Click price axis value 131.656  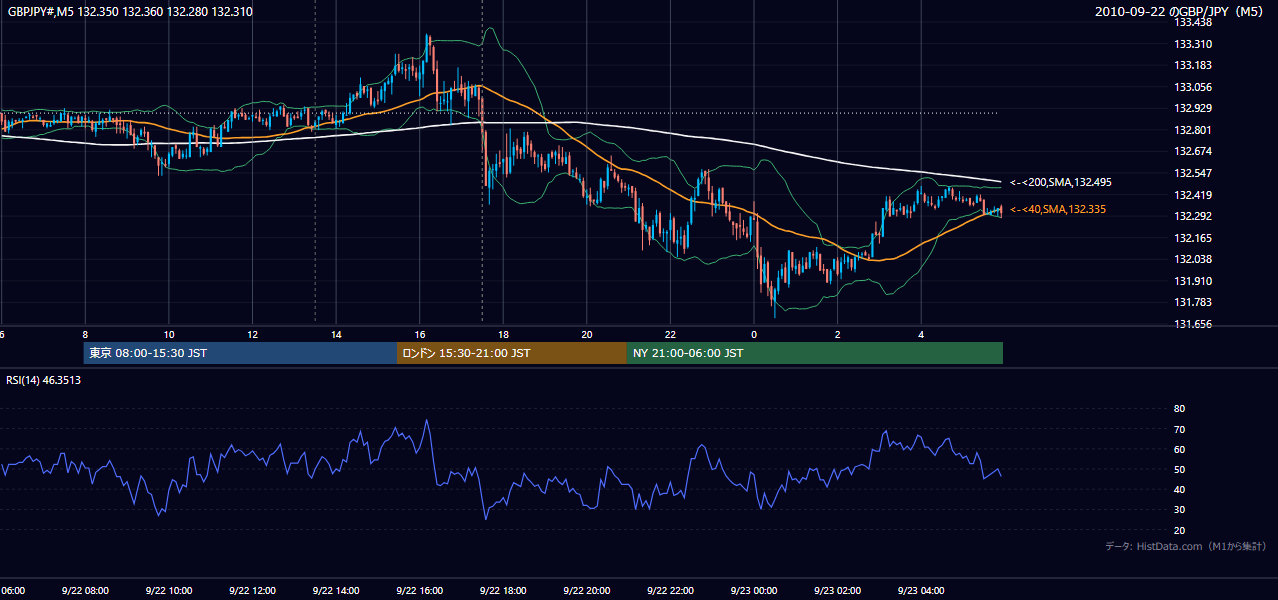[1194, 324]
